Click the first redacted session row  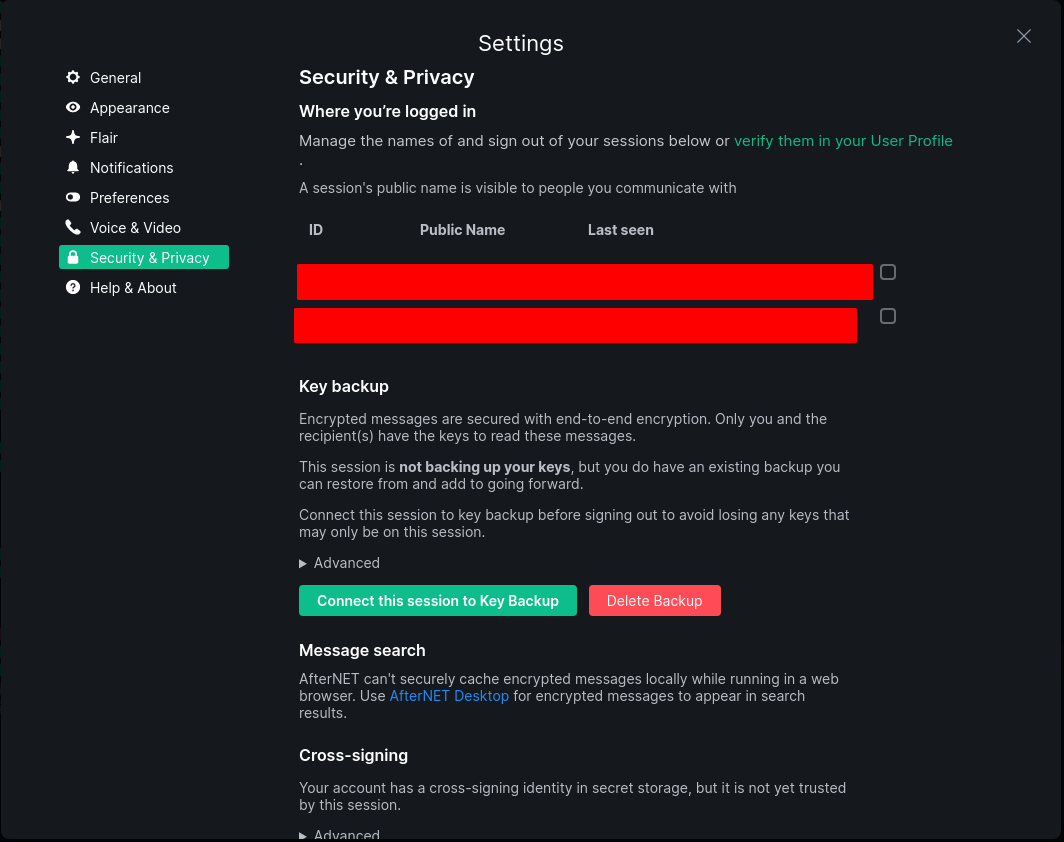tap(584, 282)
